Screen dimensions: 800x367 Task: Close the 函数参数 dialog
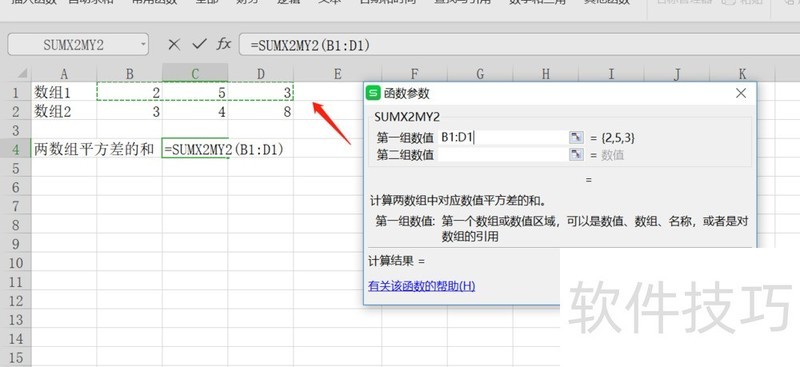click(x=741, y=93)
